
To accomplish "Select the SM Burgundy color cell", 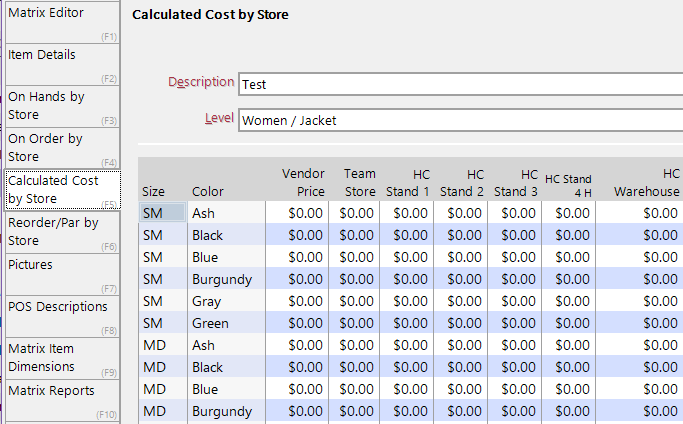I will click(227, 279).
